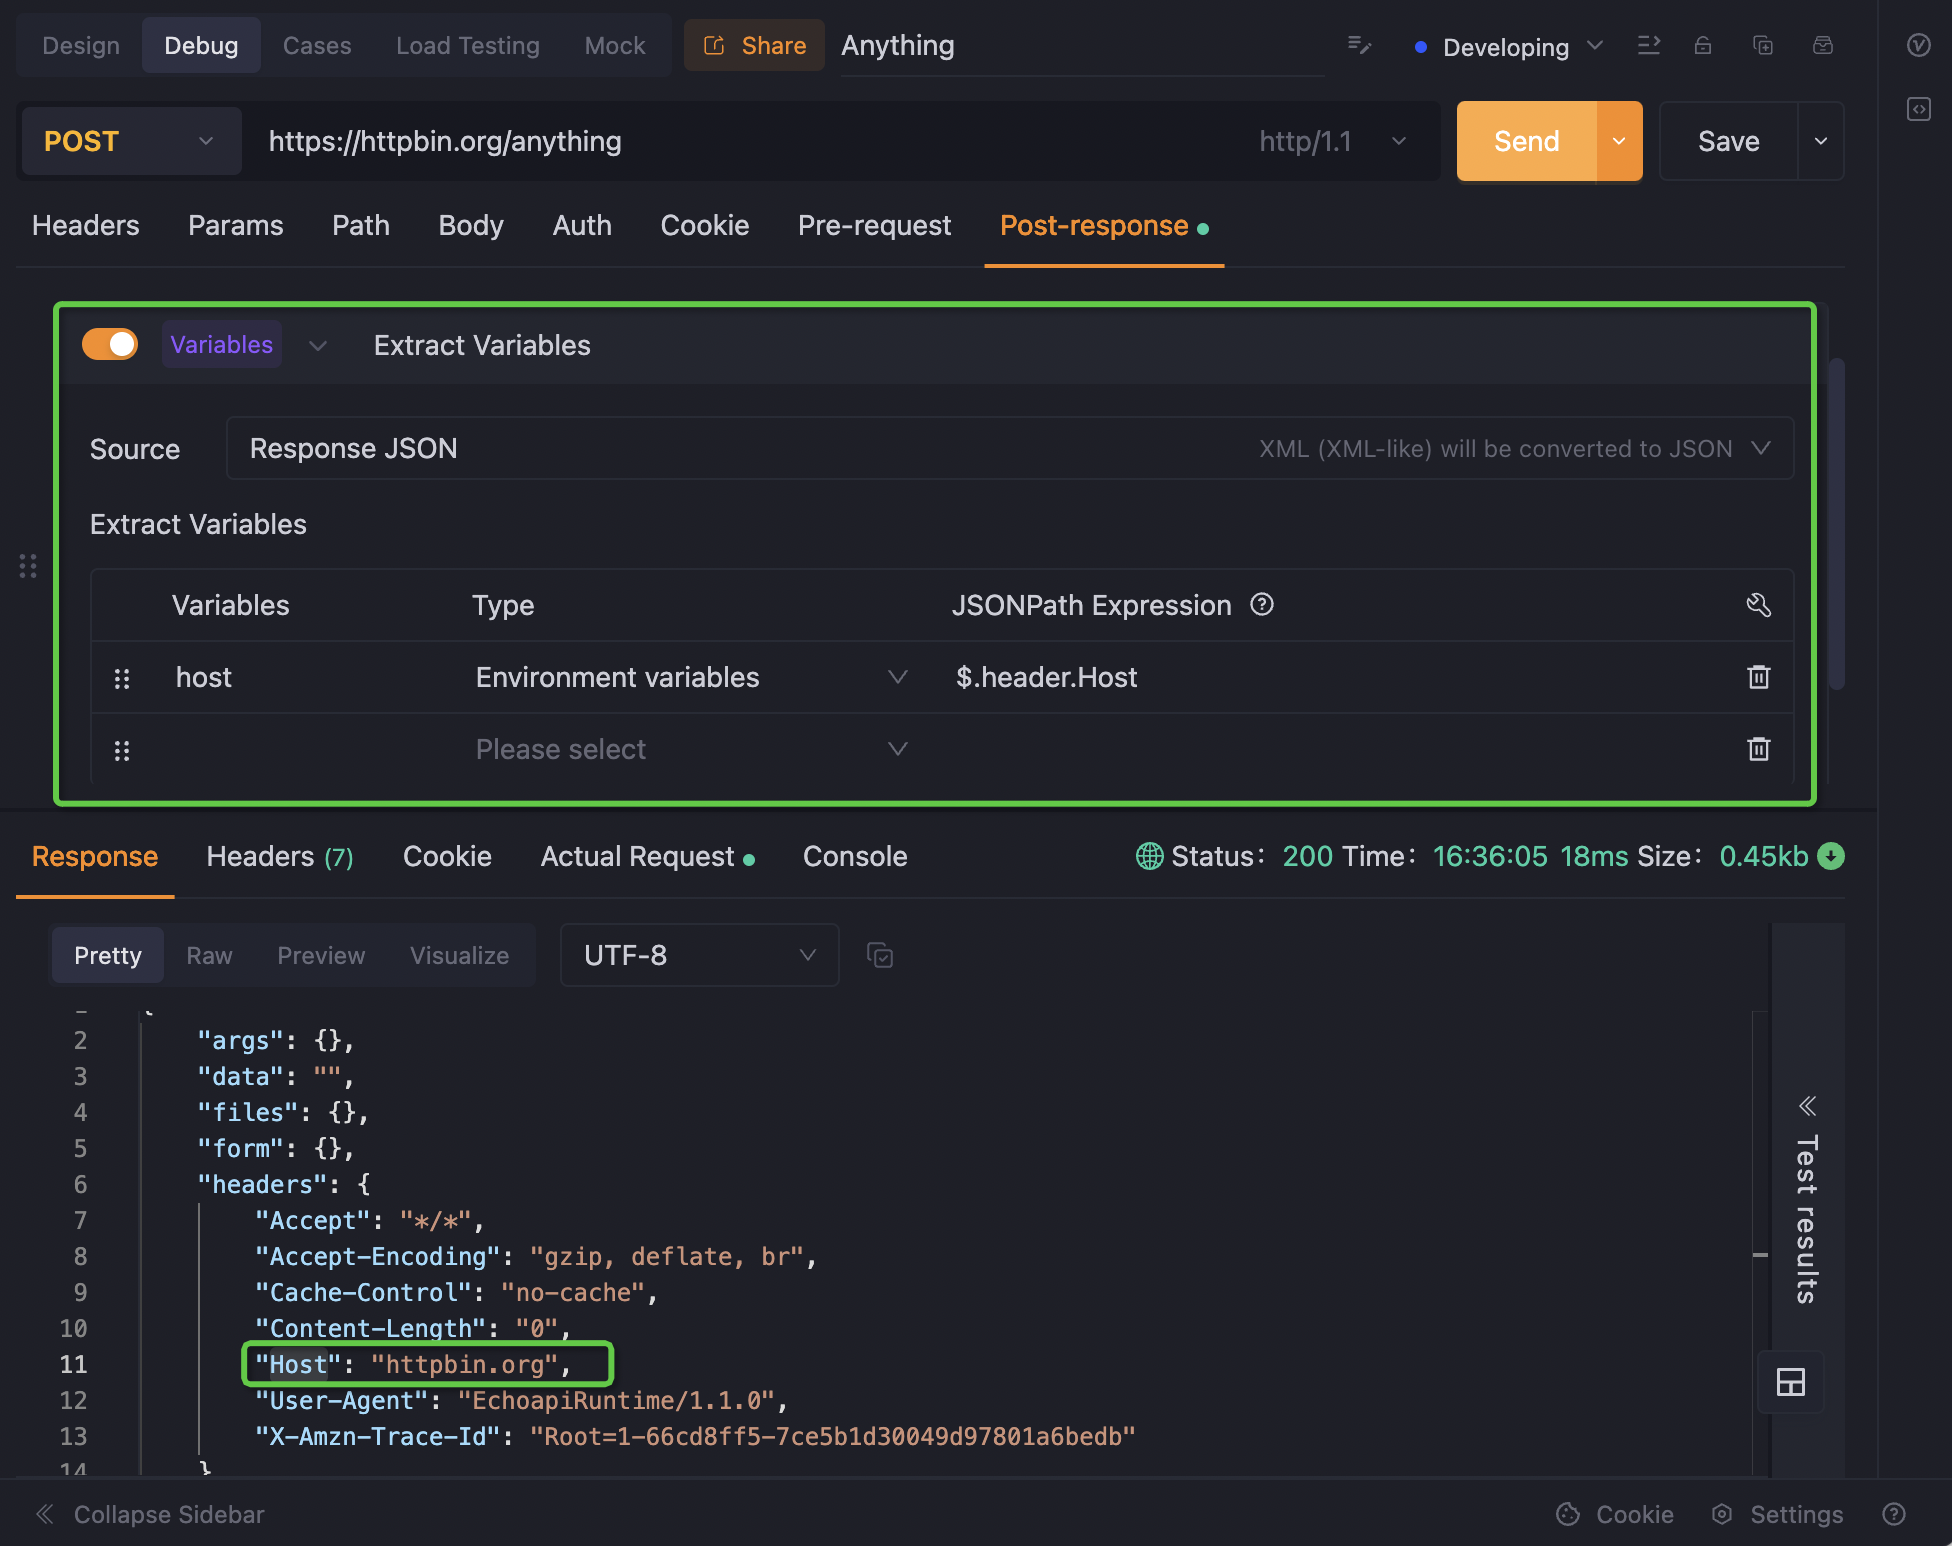Click the post-response panel vertical scrollbar

1836,523
